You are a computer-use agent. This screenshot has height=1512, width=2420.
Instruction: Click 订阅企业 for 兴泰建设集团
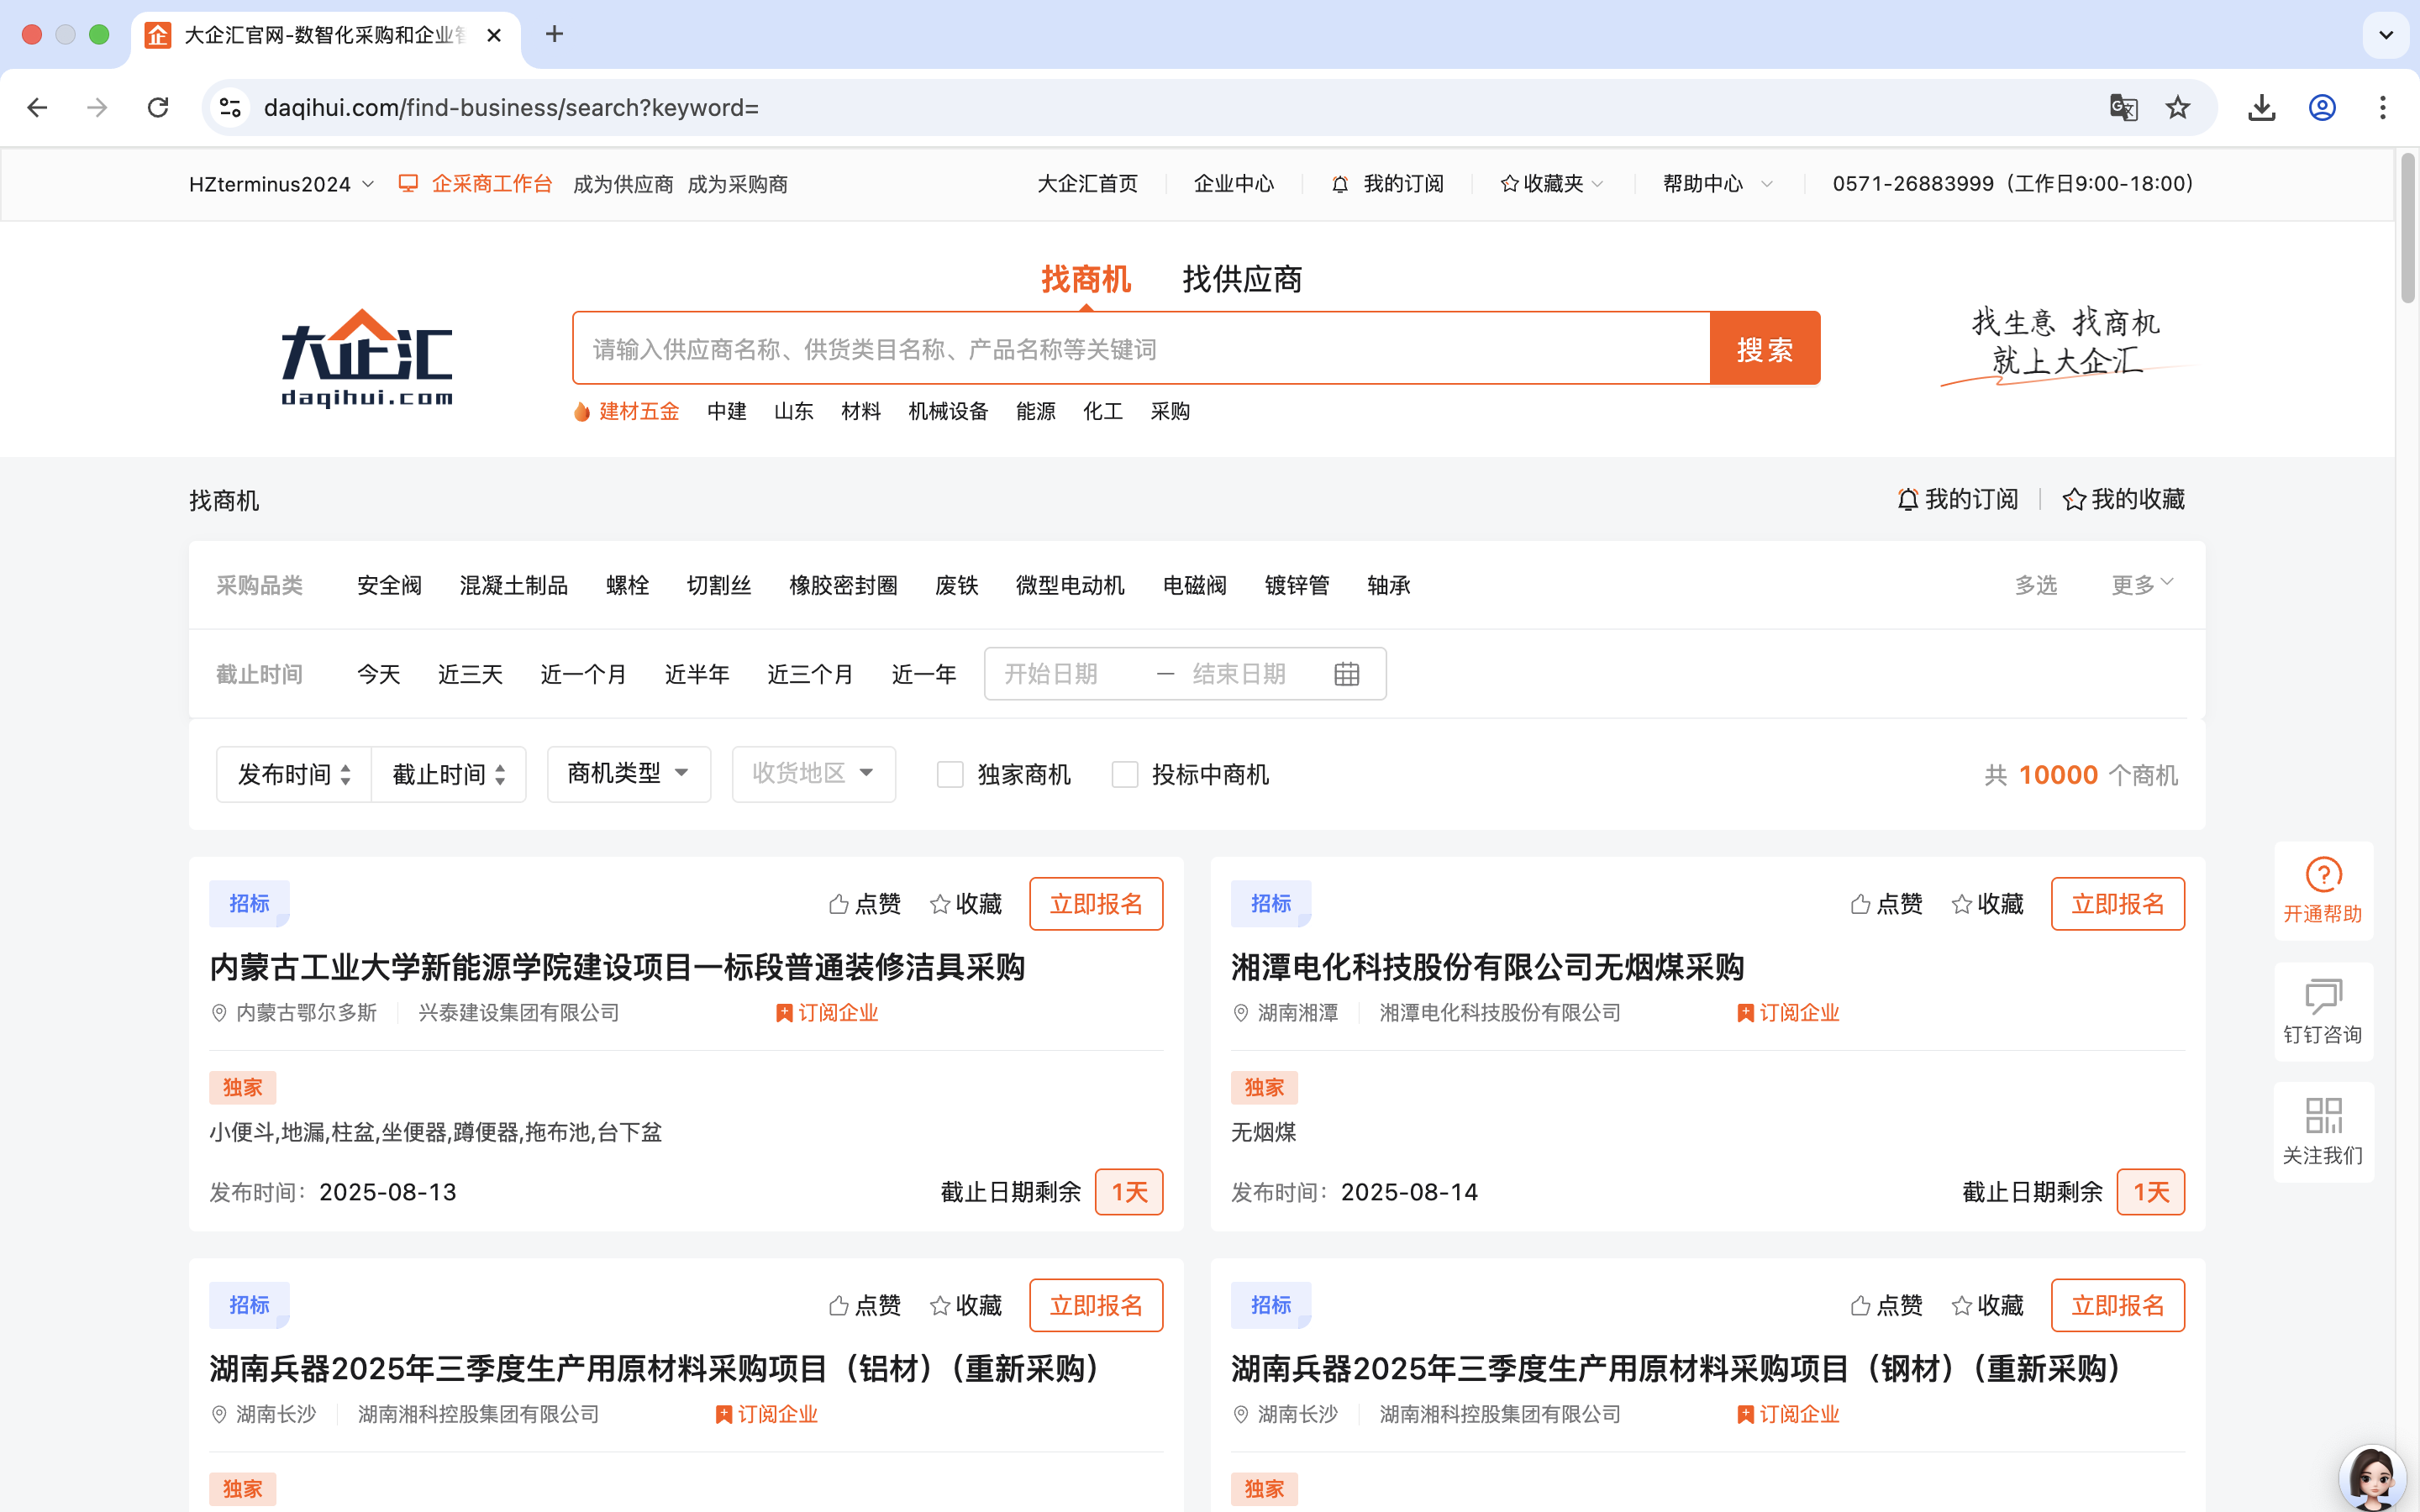point(827,1013)
